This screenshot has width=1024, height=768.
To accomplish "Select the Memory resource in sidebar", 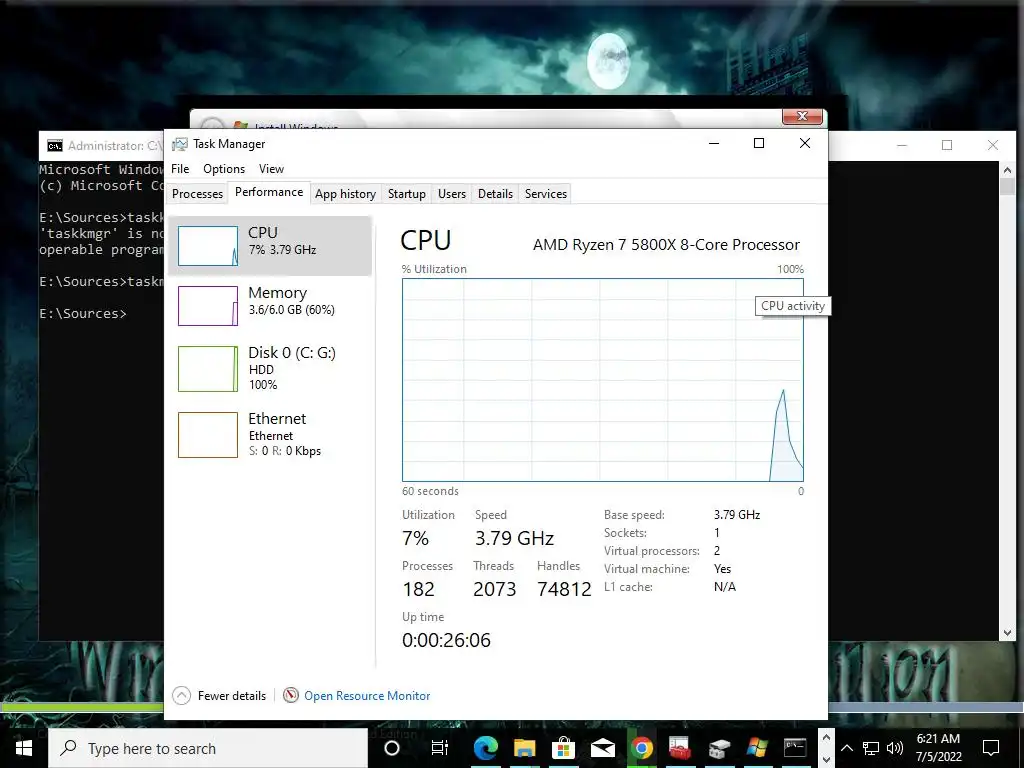I will pos(270,306).
